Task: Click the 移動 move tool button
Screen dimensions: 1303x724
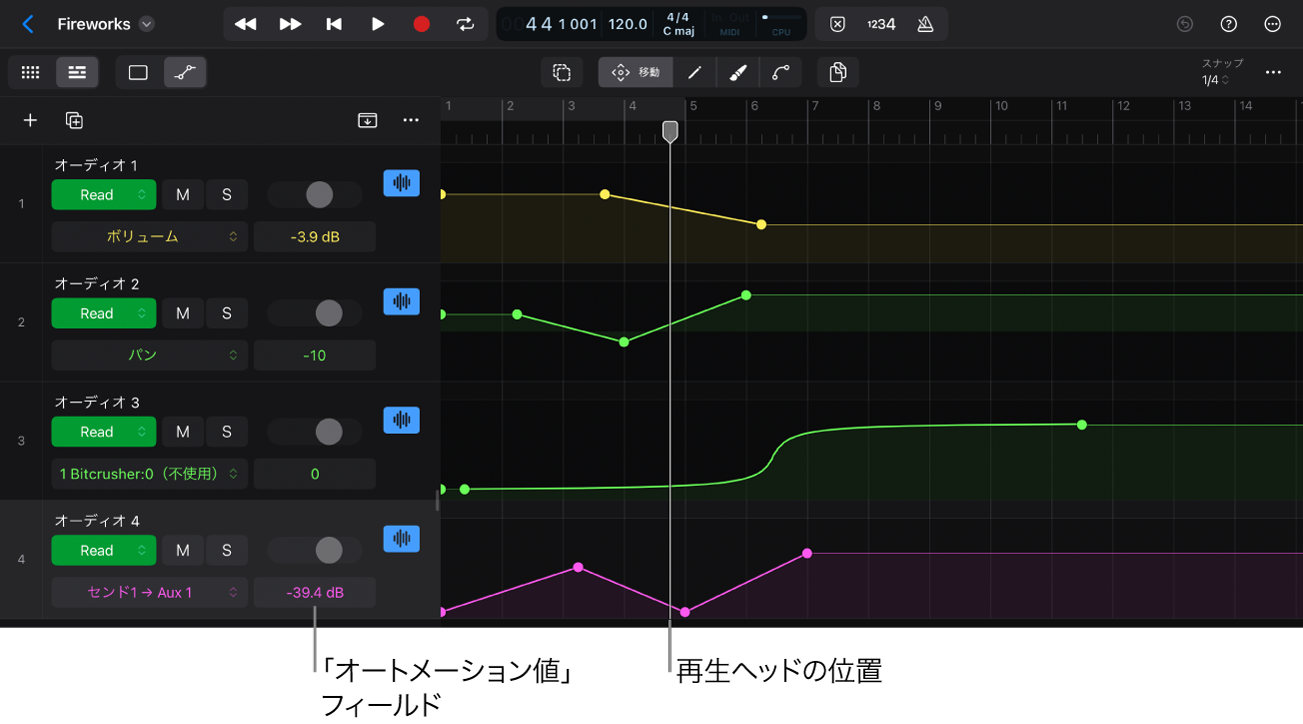Action: (x=635, y=72)
